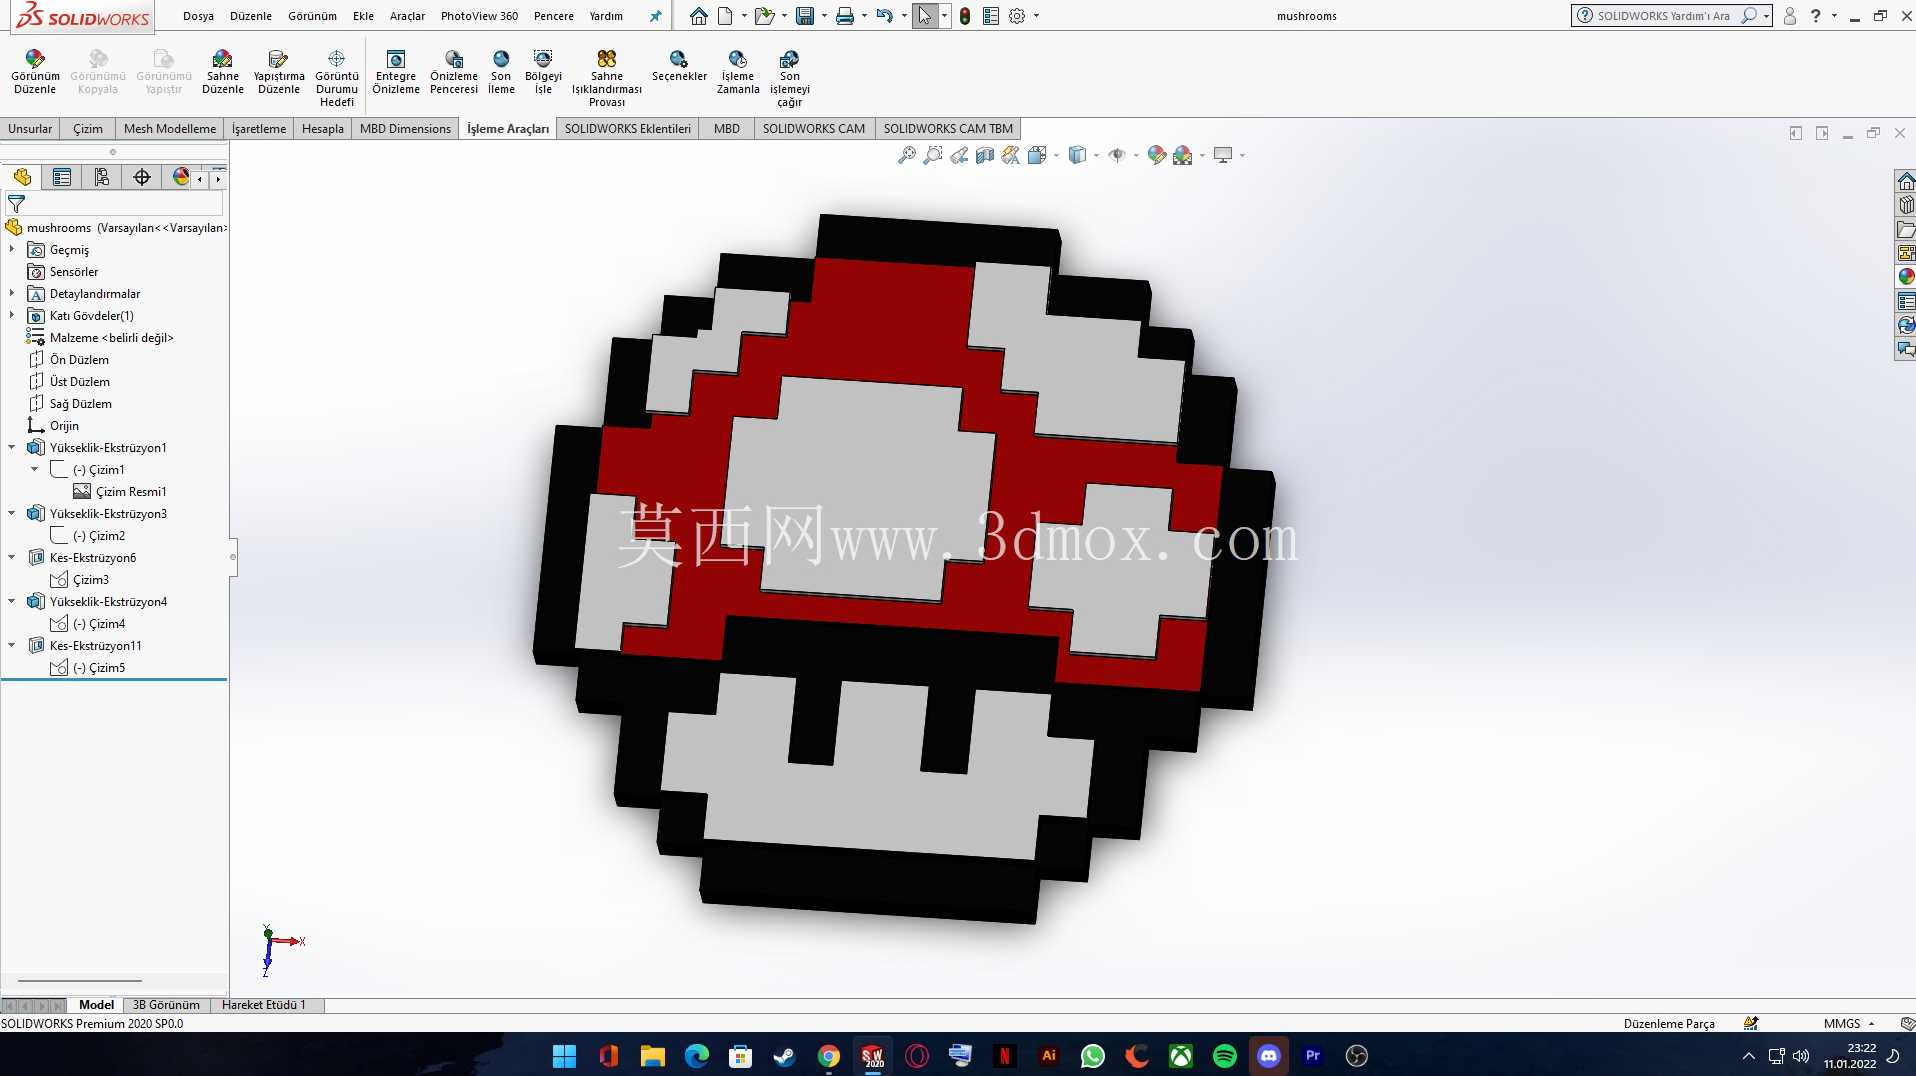Expand Geçmiş history node
The height and width of the screenshot is (1076, 1916).
12,249
